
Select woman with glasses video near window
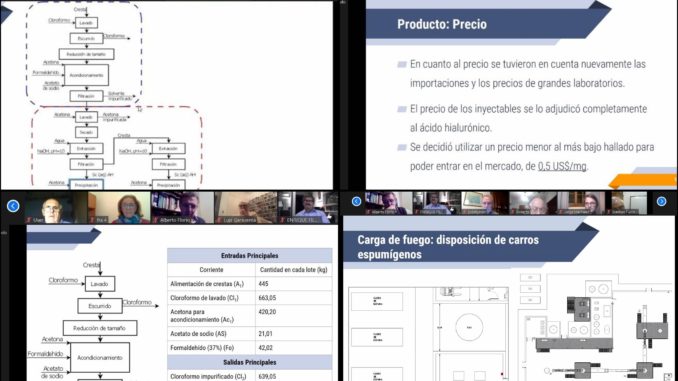(x=582, y=204)
